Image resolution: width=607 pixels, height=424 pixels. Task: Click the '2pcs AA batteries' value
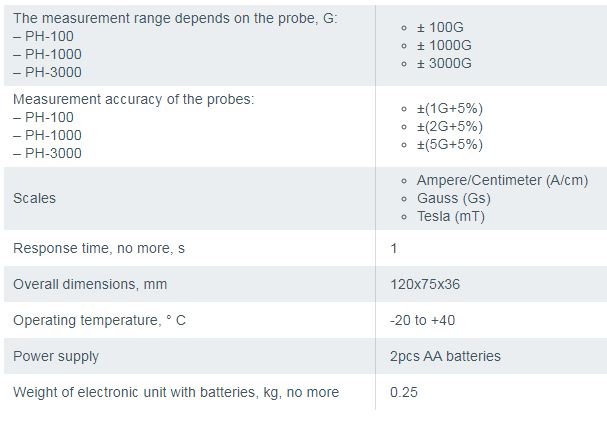pos(445,356)
